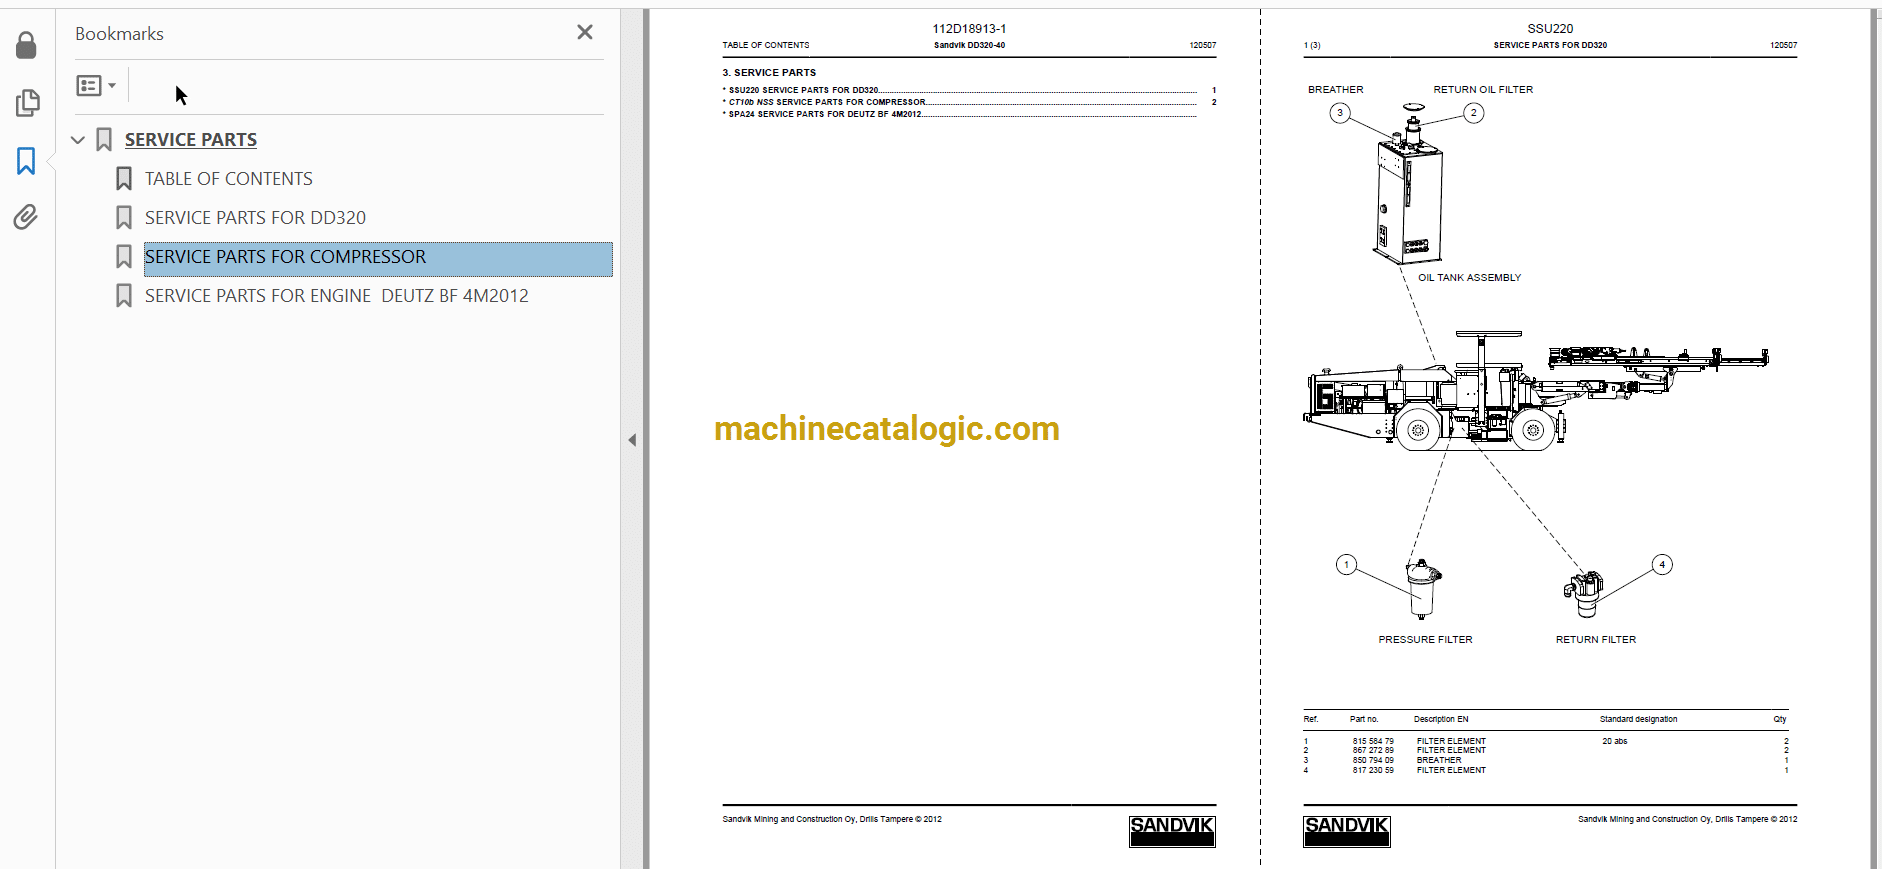This screenshot has height=869, width=1882.
Task: Select SERVICE PARTS FOR COMPRESSOR bookmark
Action: coord(378,258)
